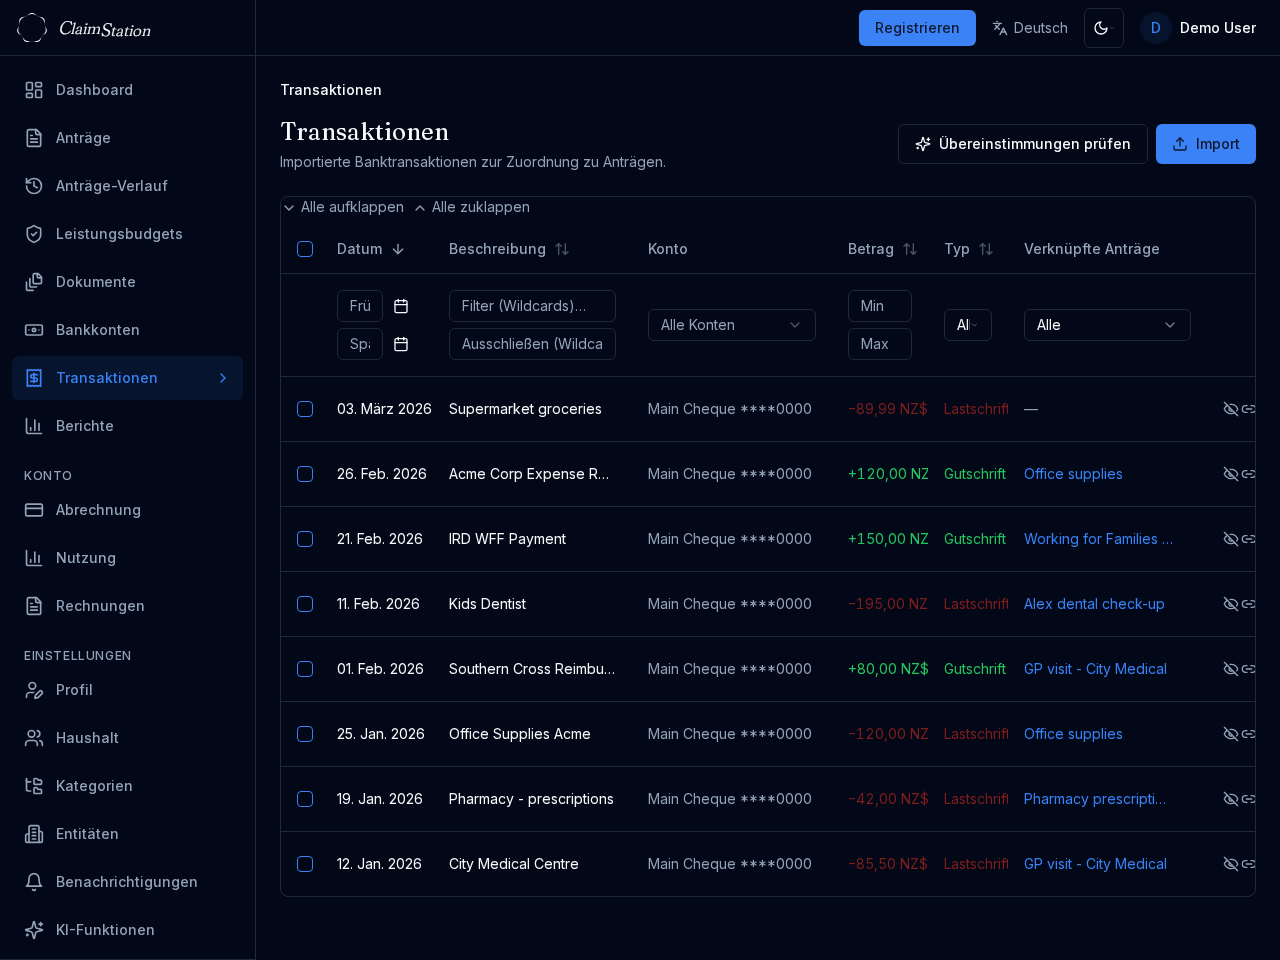
Task: Click the ClaimStation logo icon
Action: [x=32, y=28]
